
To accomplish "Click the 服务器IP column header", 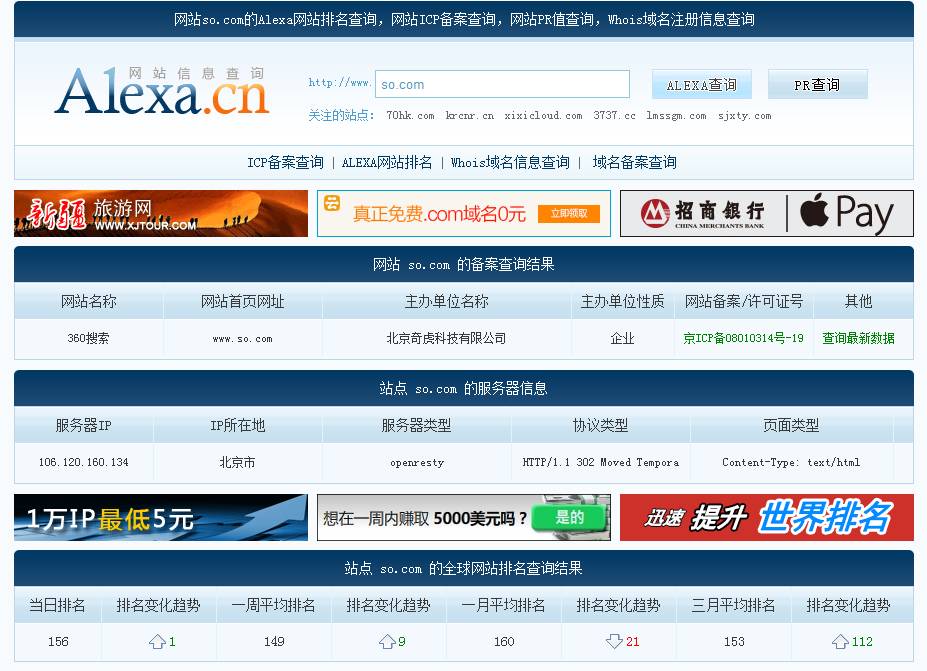I will [x=83, y=425].
